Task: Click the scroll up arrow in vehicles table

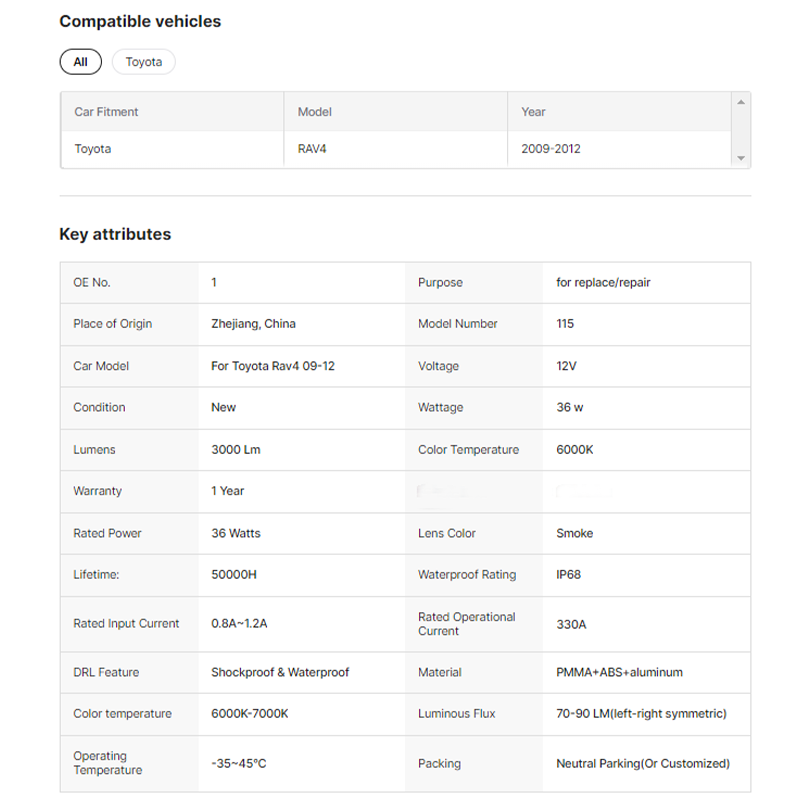Action: (740, 102)
